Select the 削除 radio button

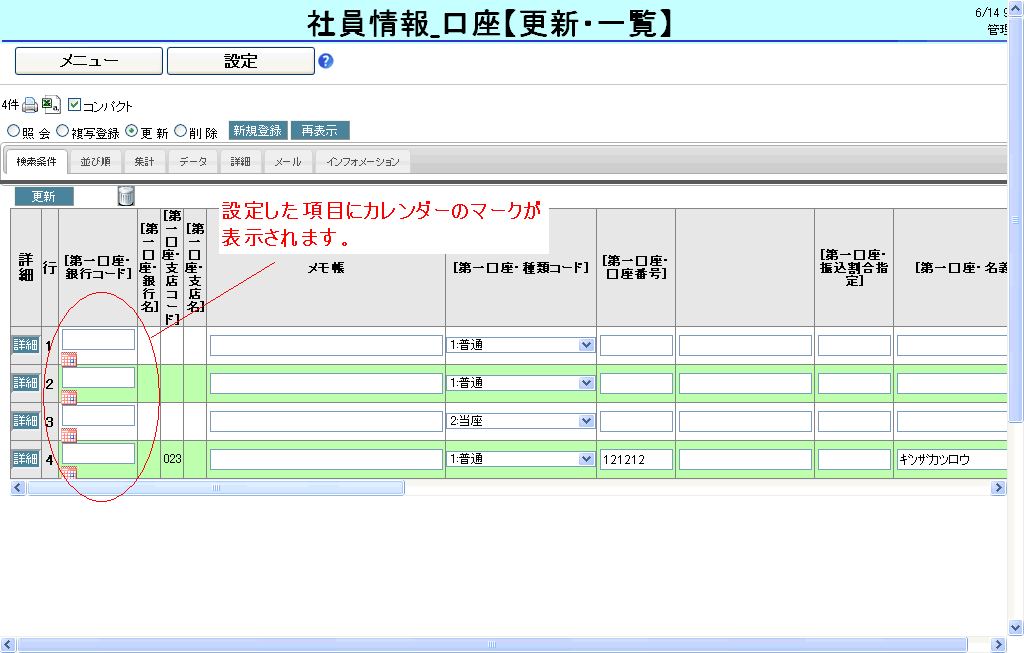[x=181, y=131]
